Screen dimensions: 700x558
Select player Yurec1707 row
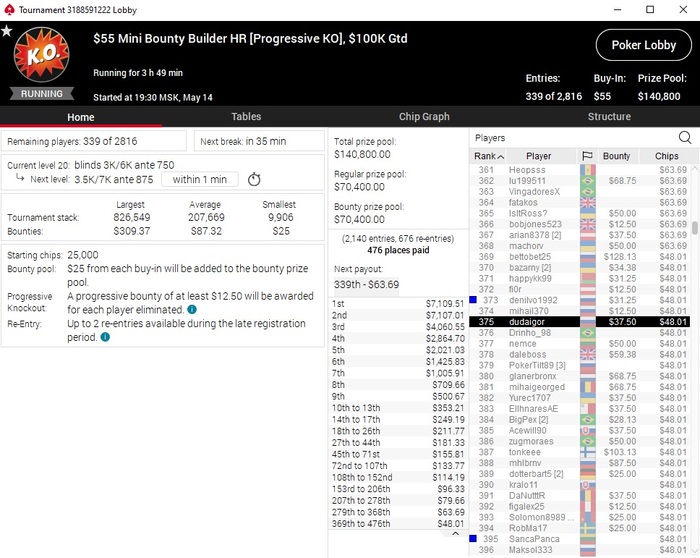click(x=579, y=398)
